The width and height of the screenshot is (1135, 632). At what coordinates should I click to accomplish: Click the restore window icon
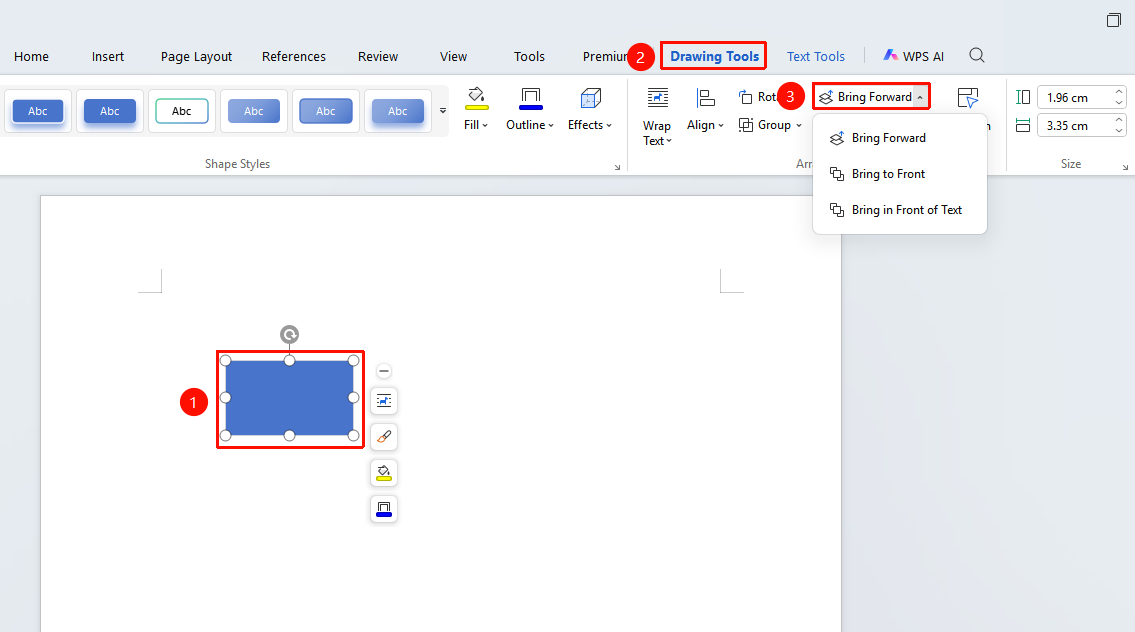point(1113,20)
